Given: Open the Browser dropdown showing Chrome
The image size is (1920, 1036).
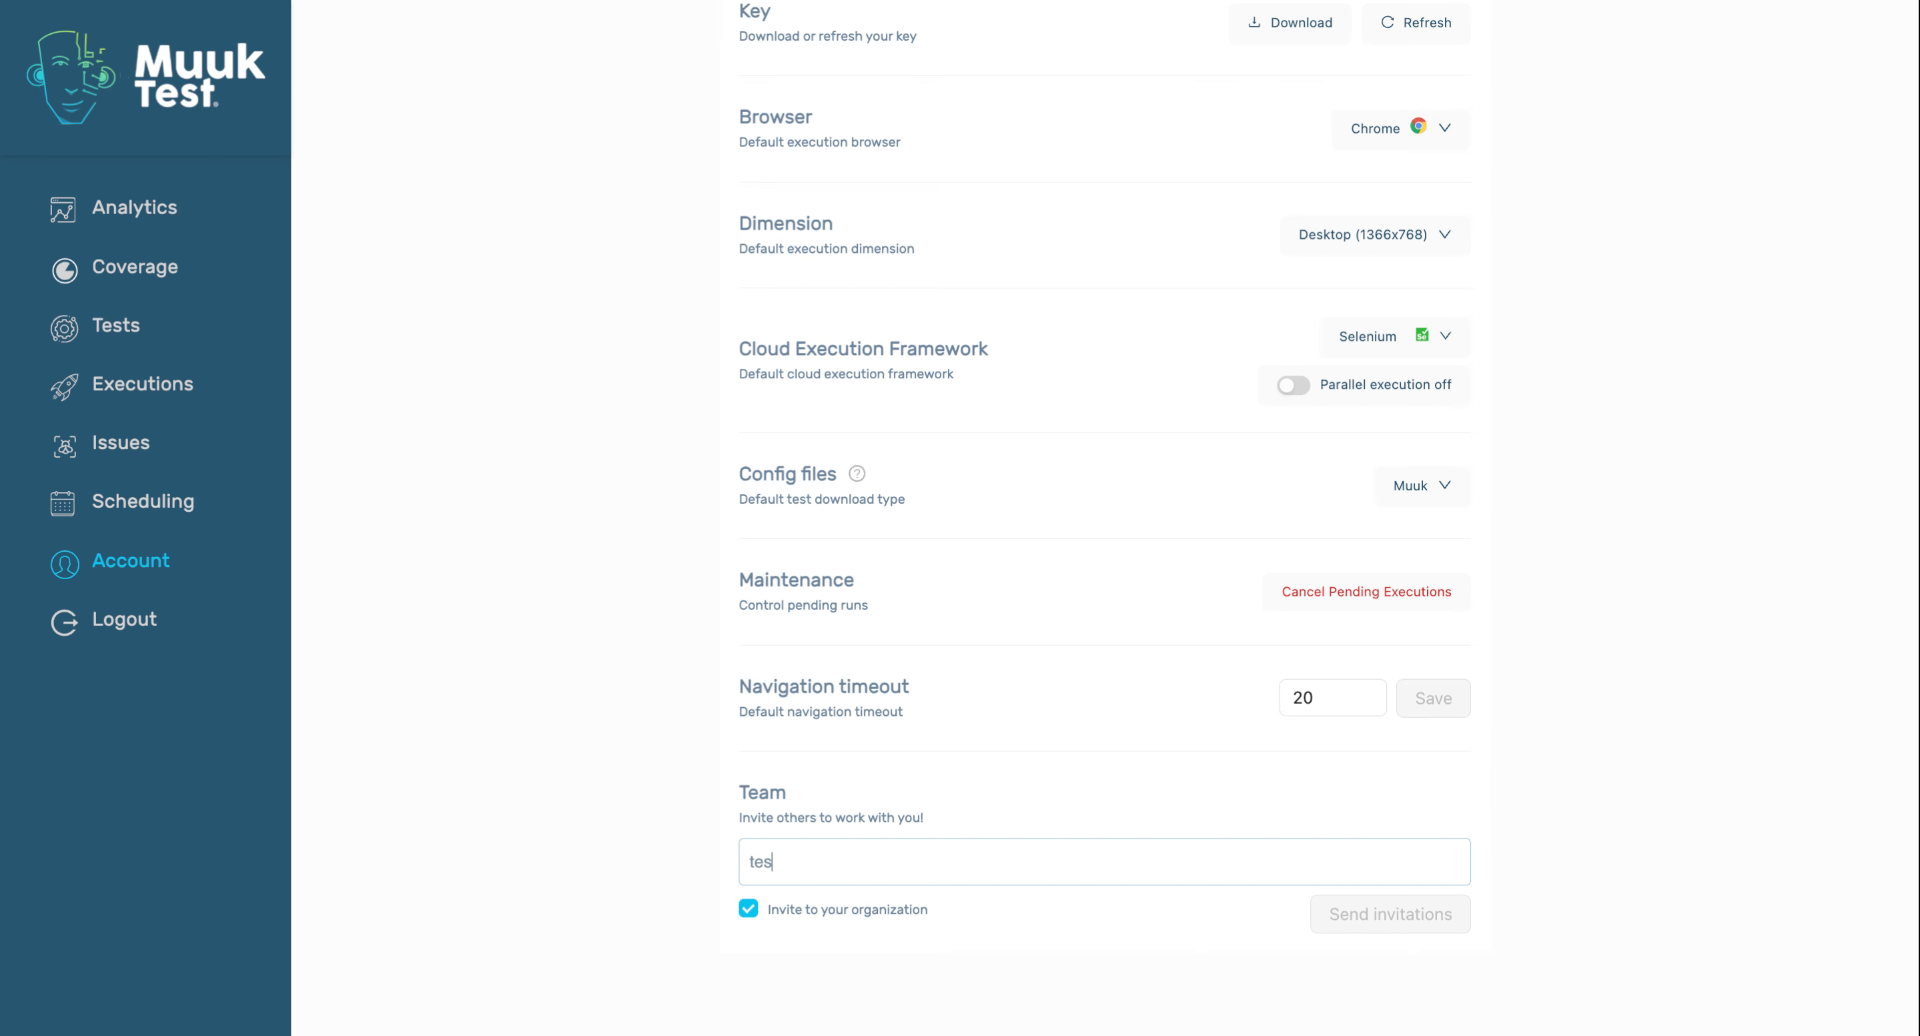Looking at the screenshot, I should (x=1399, y=128).
